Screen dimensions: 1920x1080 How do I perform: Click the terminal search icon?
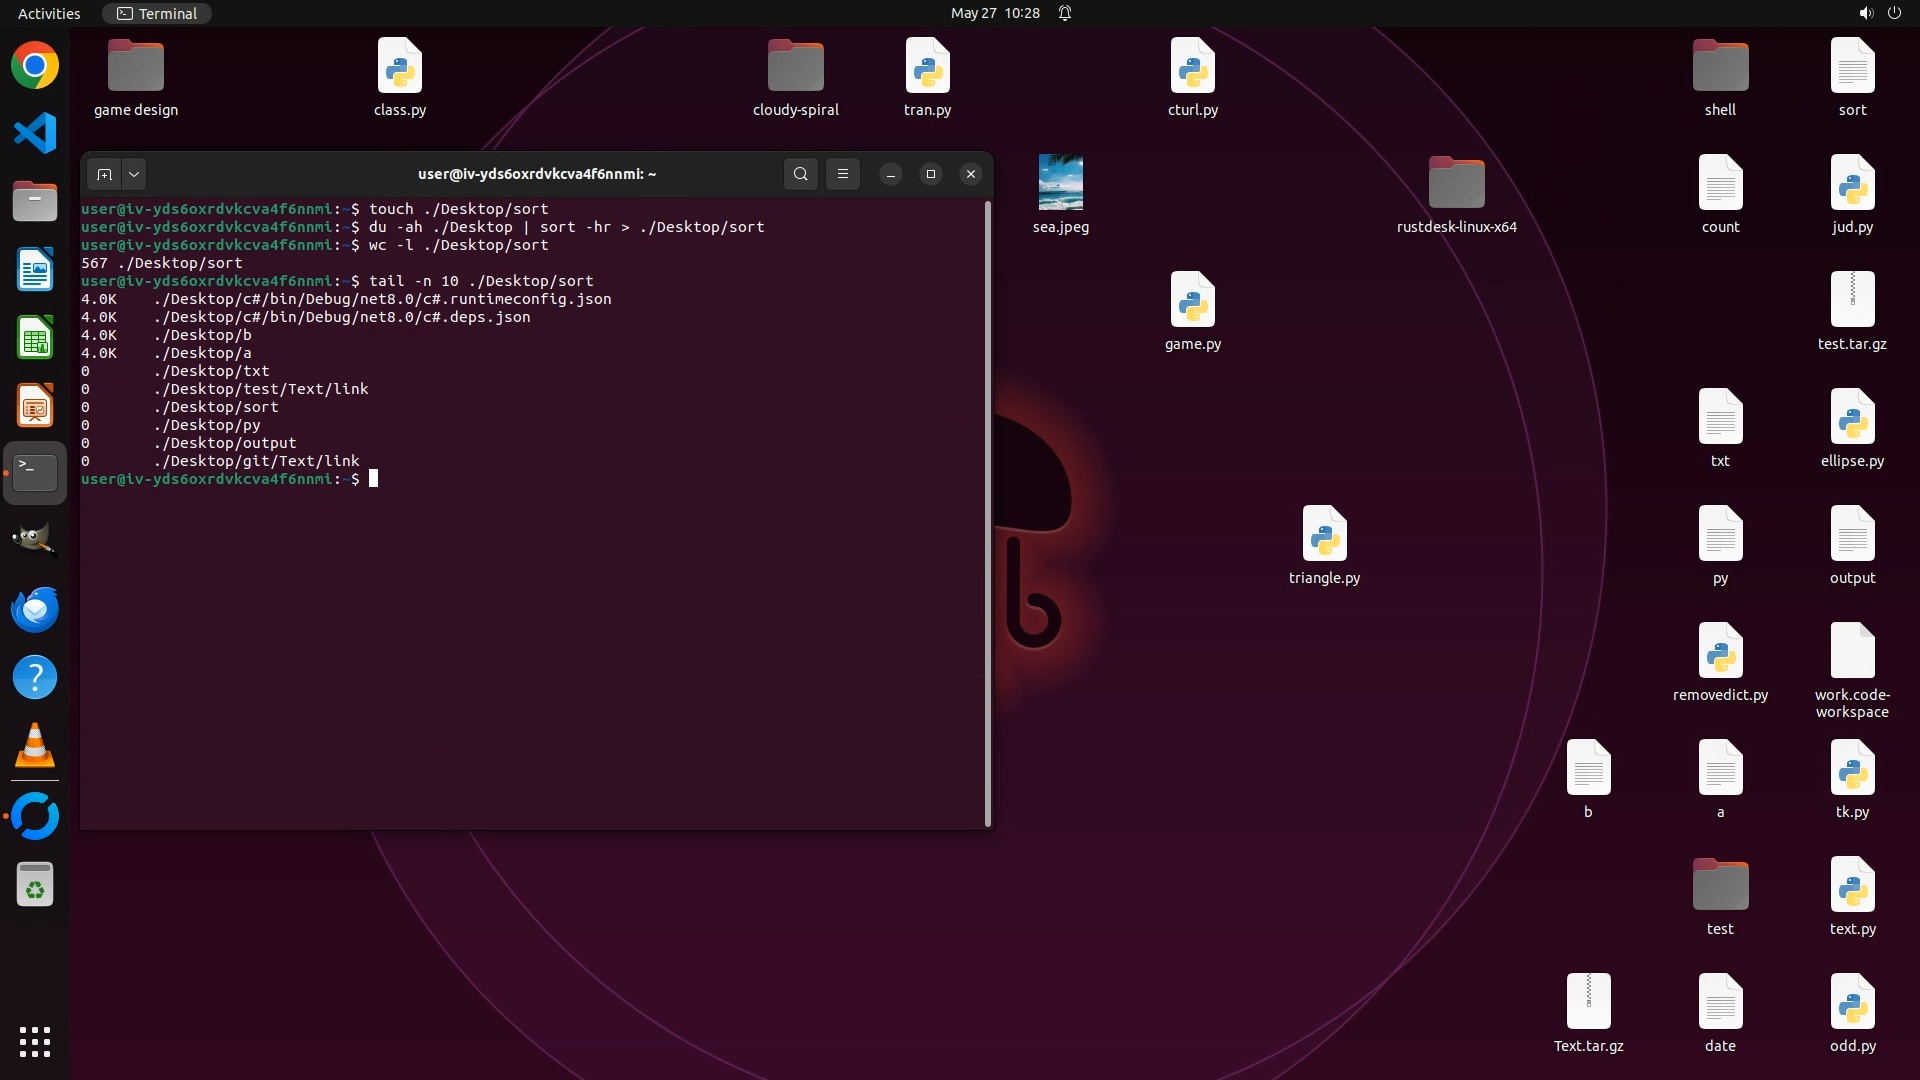[800, 174]
